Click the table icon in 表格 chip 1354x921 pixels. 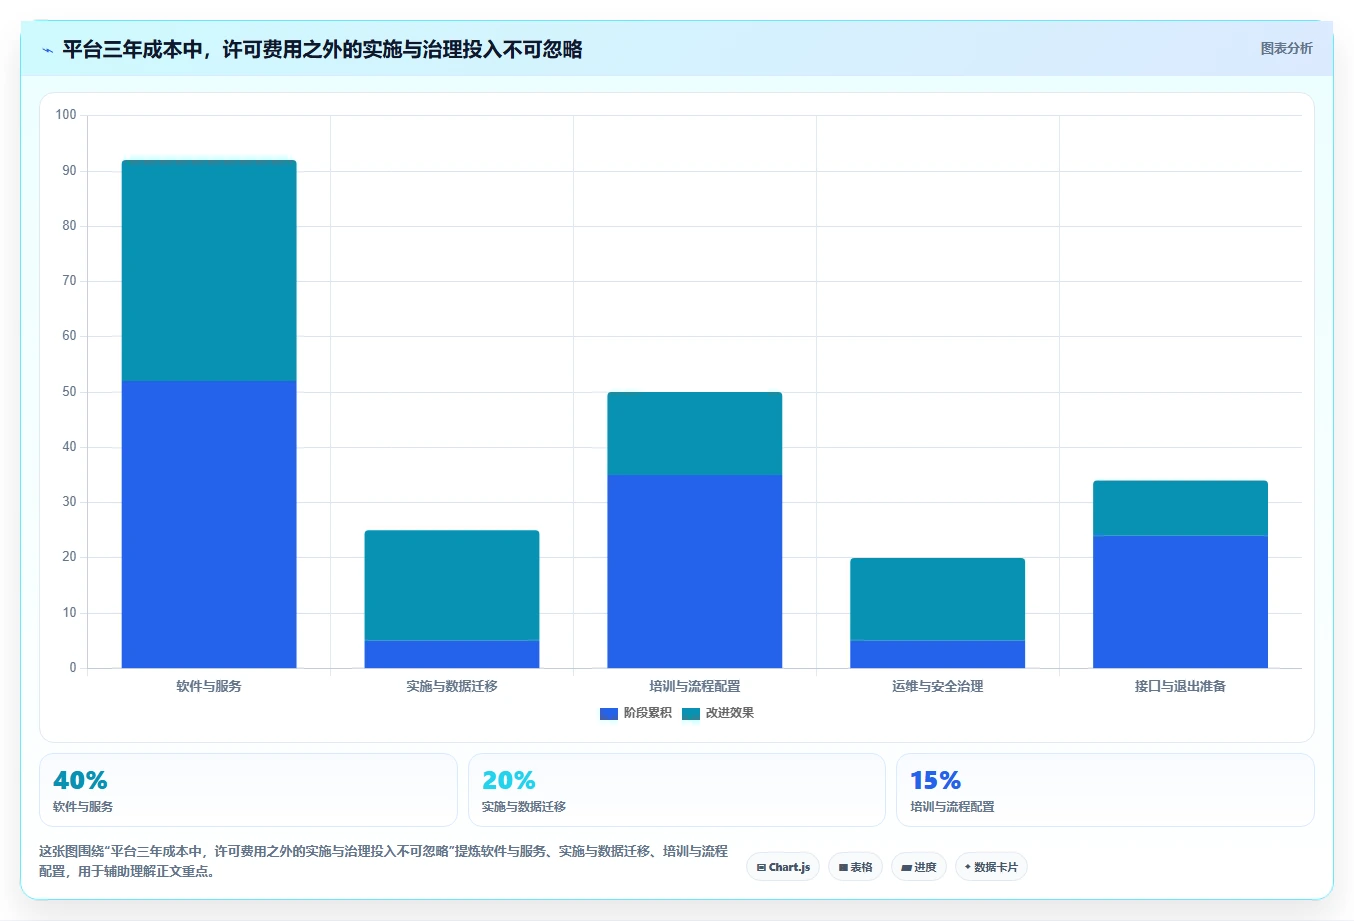tap(843, 868)
